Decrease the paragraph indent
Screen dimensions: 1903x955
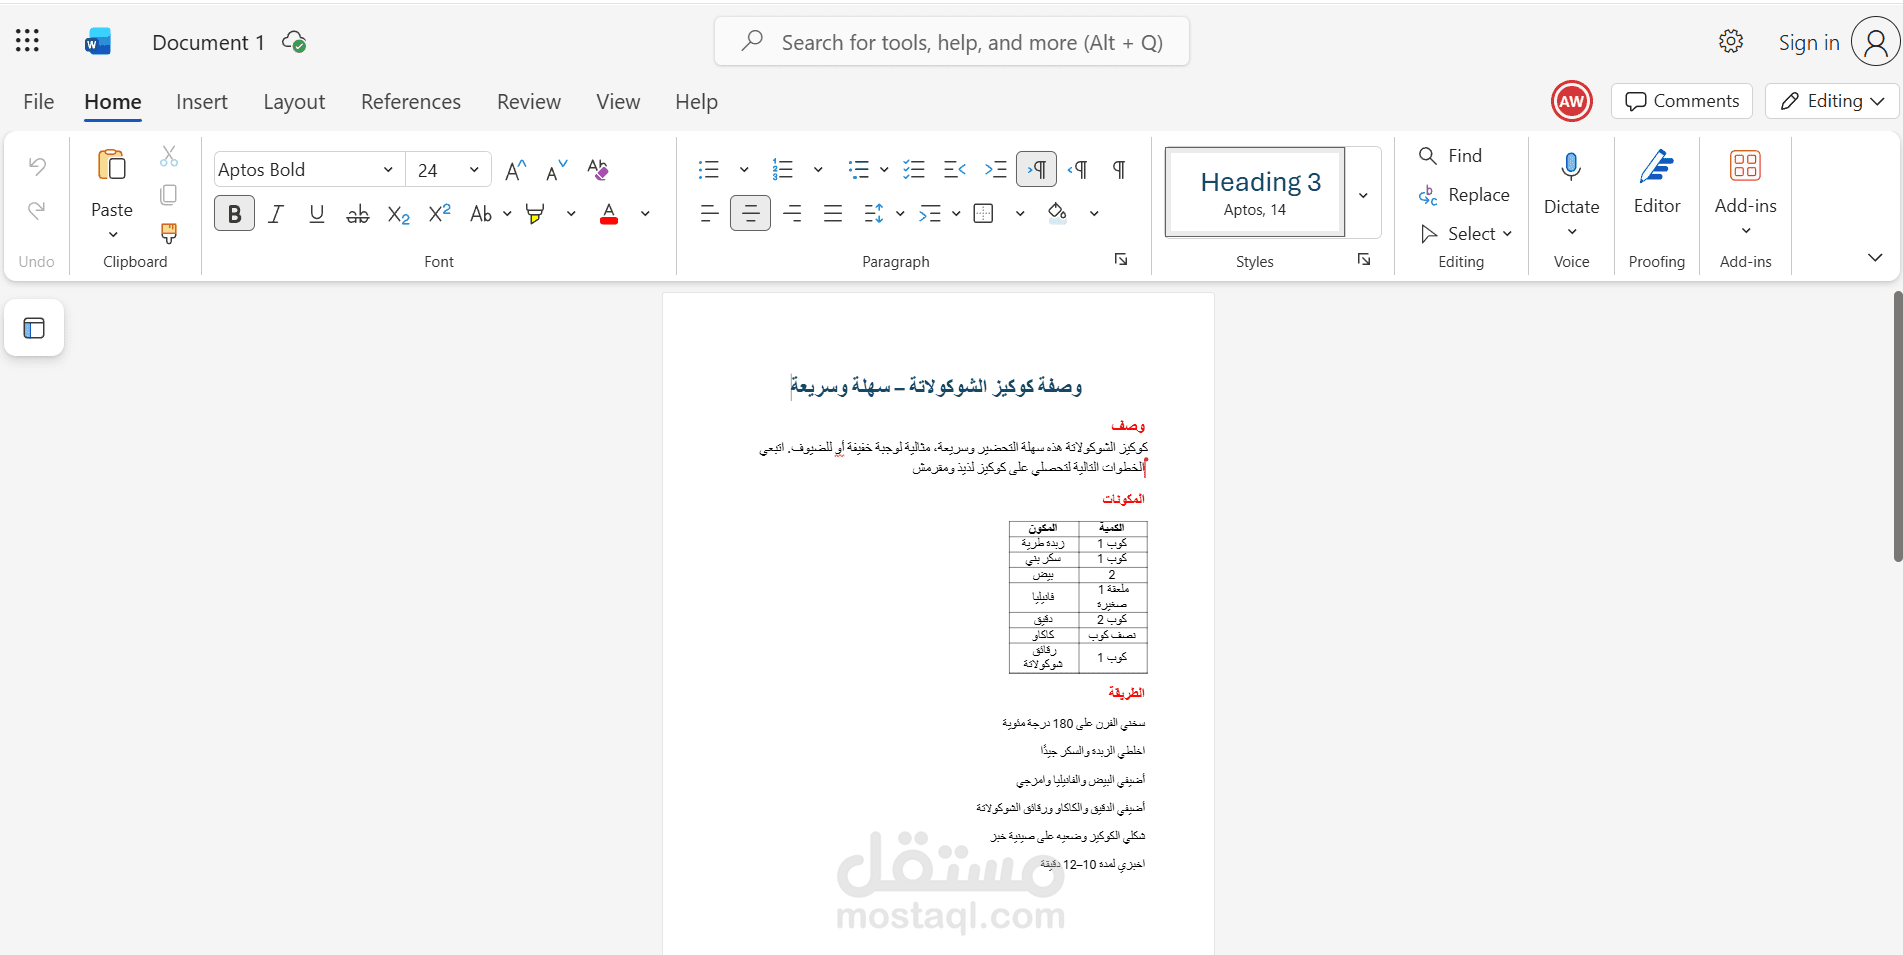(x=955, y=170)
